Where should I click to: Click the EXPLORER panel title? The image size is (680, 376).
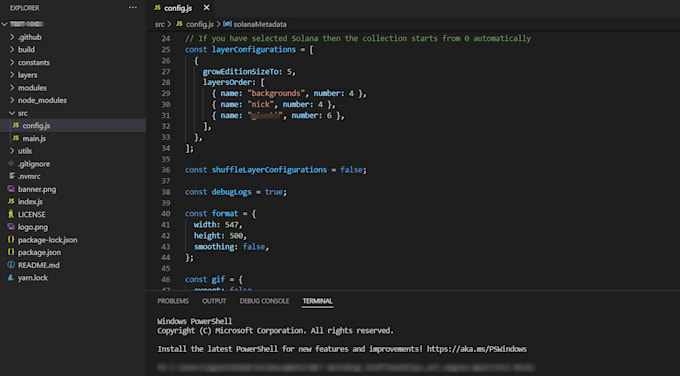coord(24,8)
